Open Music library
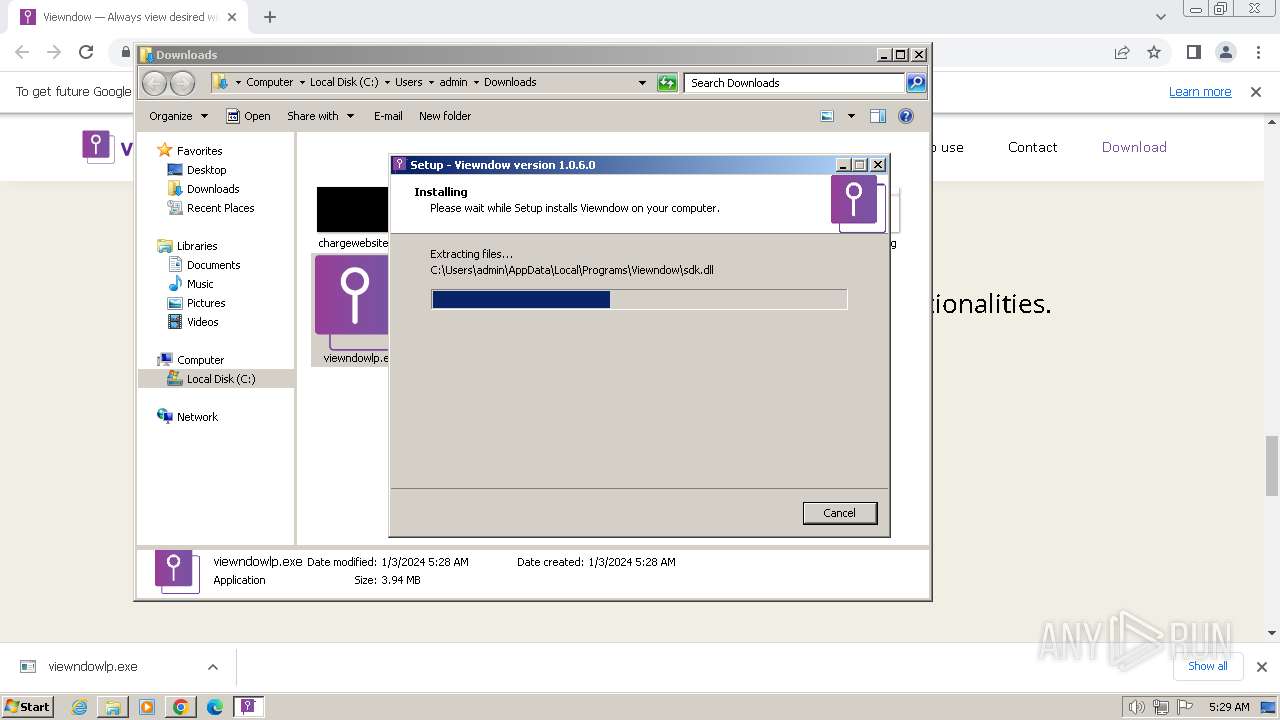The image size is (1280, 720). pos(200,284)
